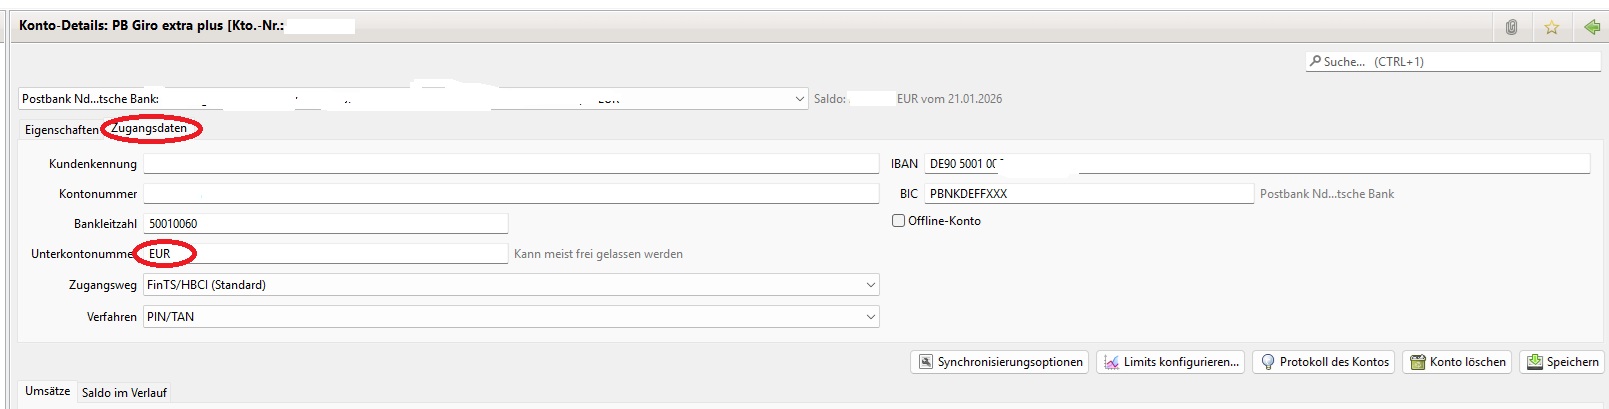Open Protokoll des Kontos
Viewport: 1609px width, 409px height.
1324,362
